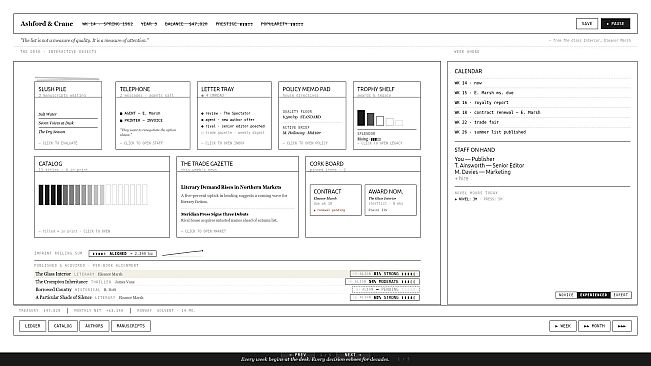The height and width of the screenshot is (366, 651).
Task: Click the MODERATE alignment badge
Action: pos(382,282)
